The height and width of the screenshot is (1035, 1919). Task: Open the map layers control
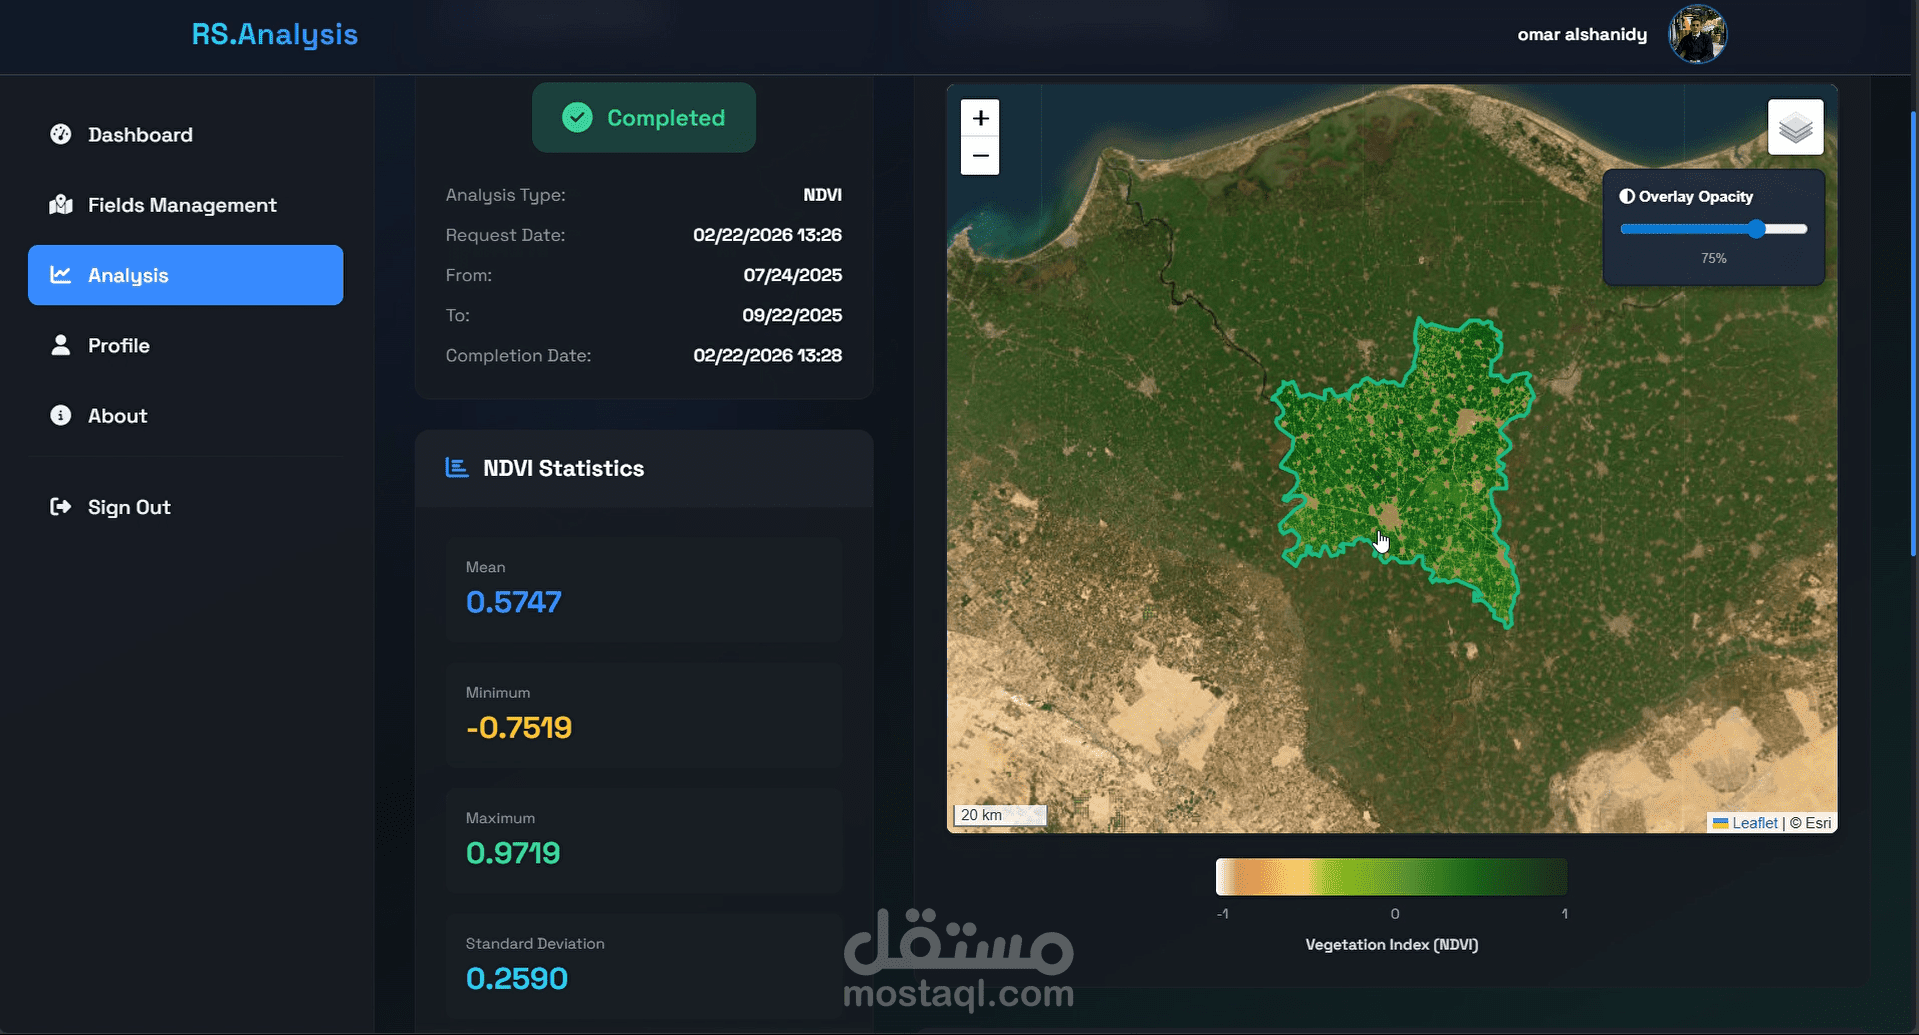click(1795, 127)
